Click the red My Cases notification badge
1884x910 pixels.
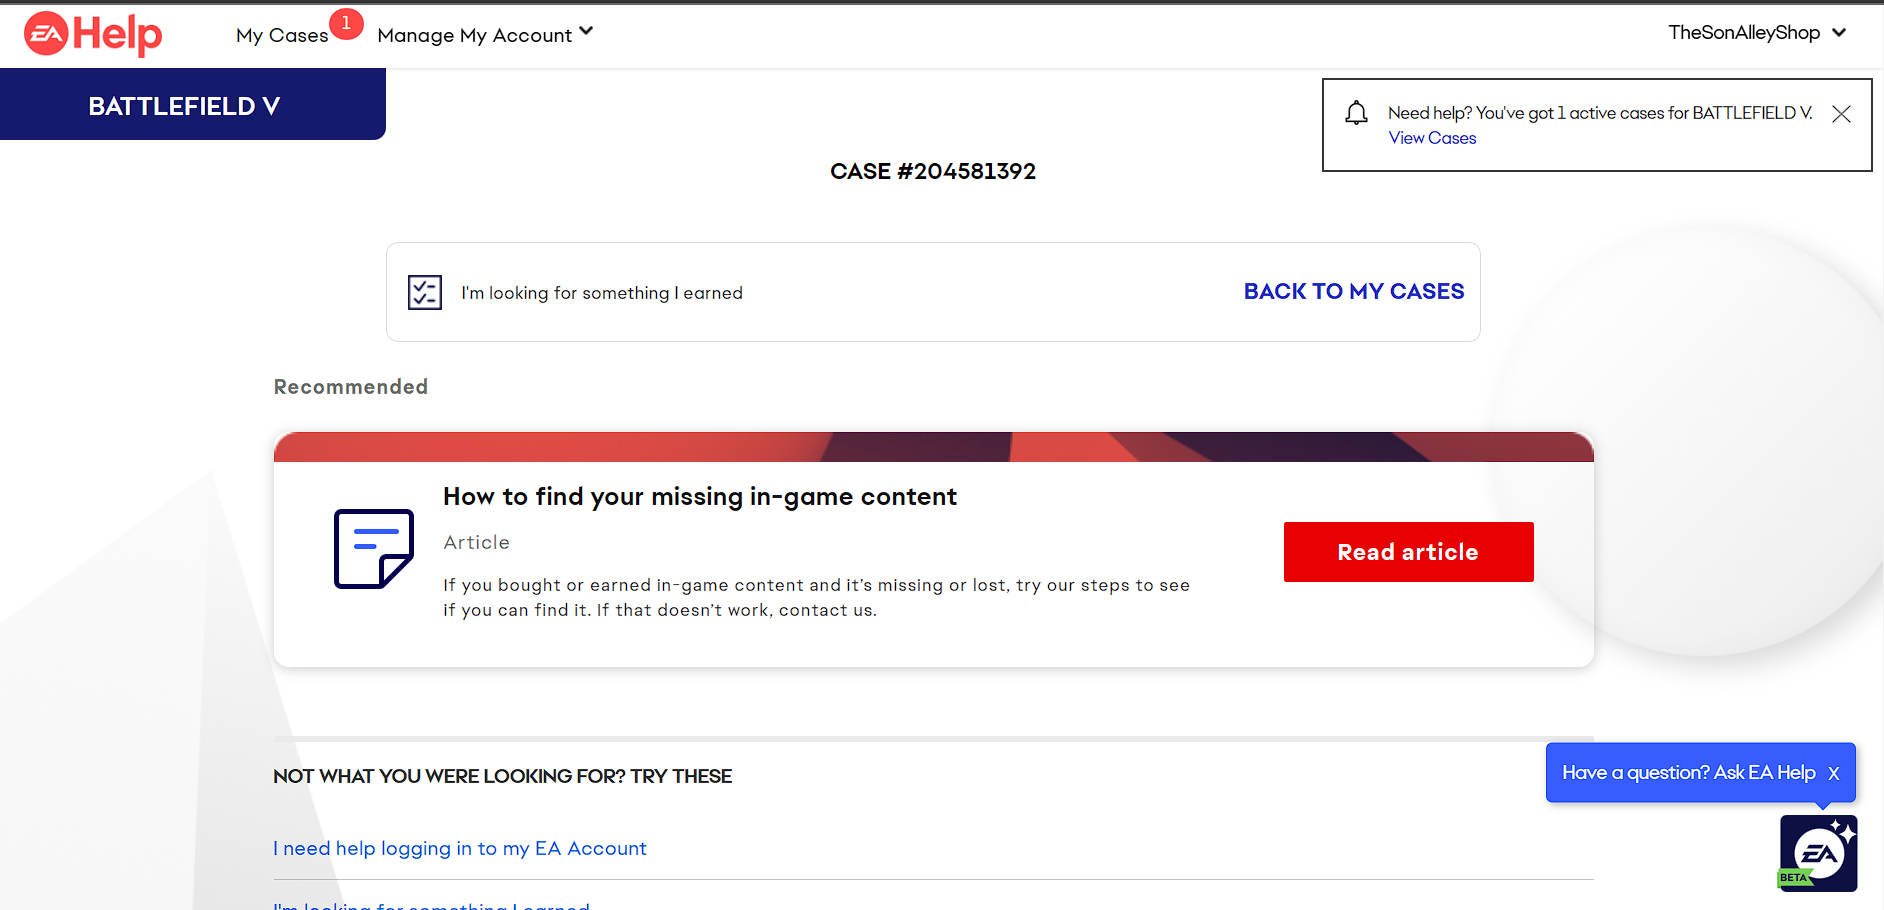pyautogui.click(x=346, y=23)
